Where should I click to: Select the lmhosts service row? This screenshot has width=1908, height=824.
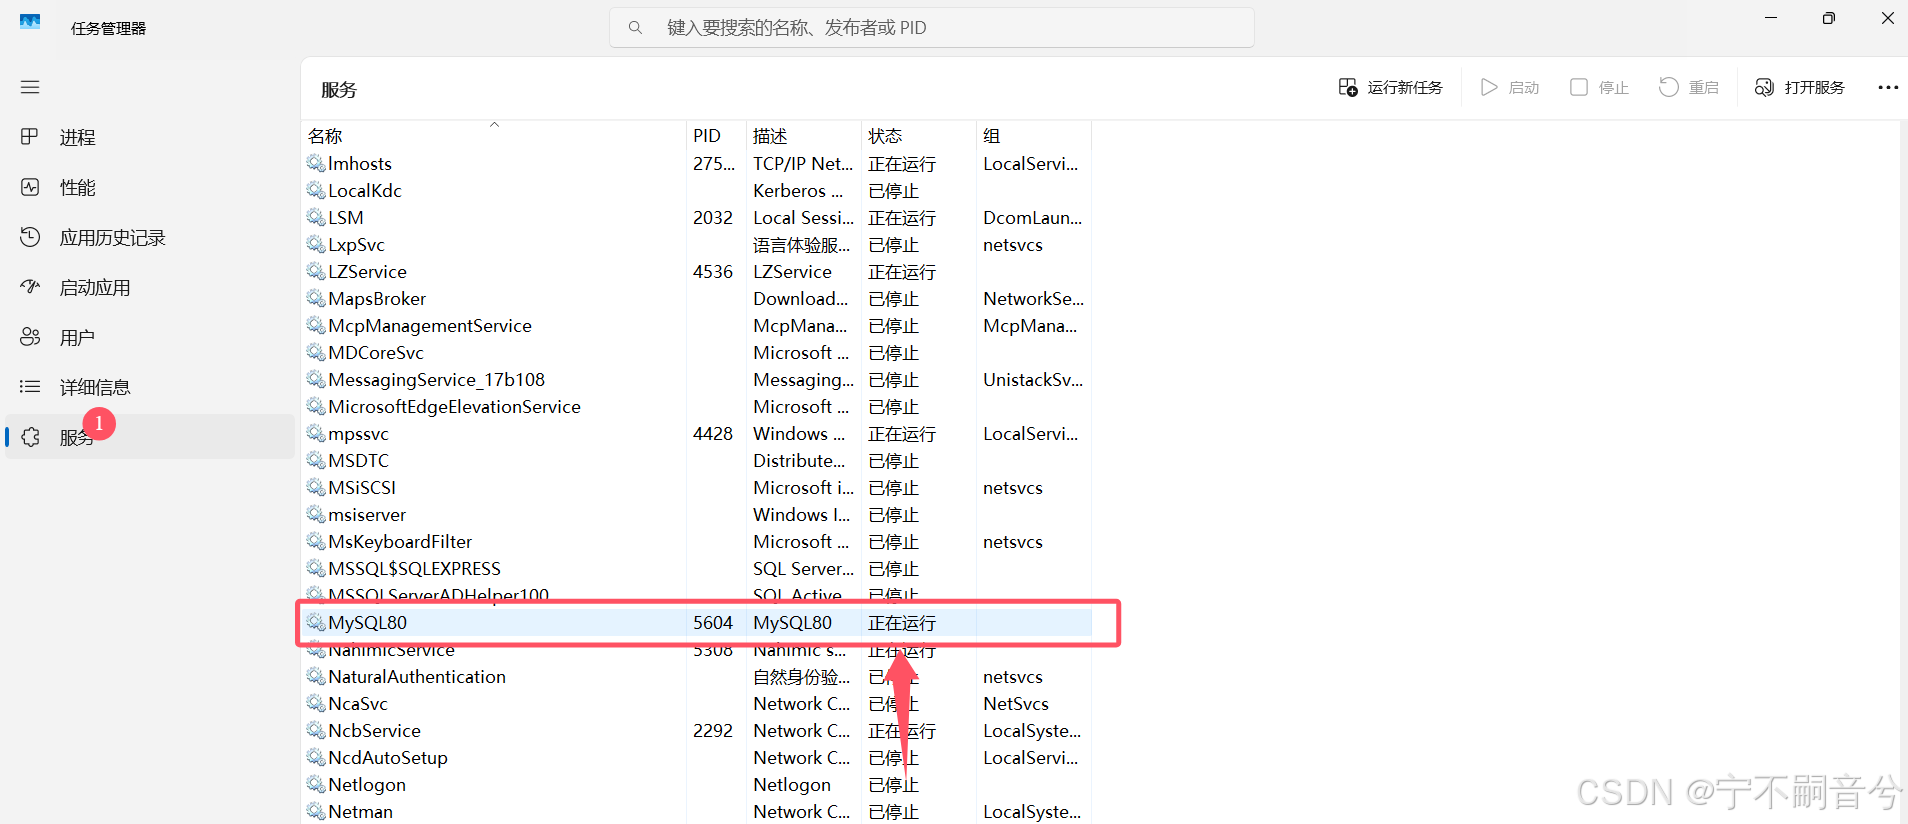click(697, 164)
